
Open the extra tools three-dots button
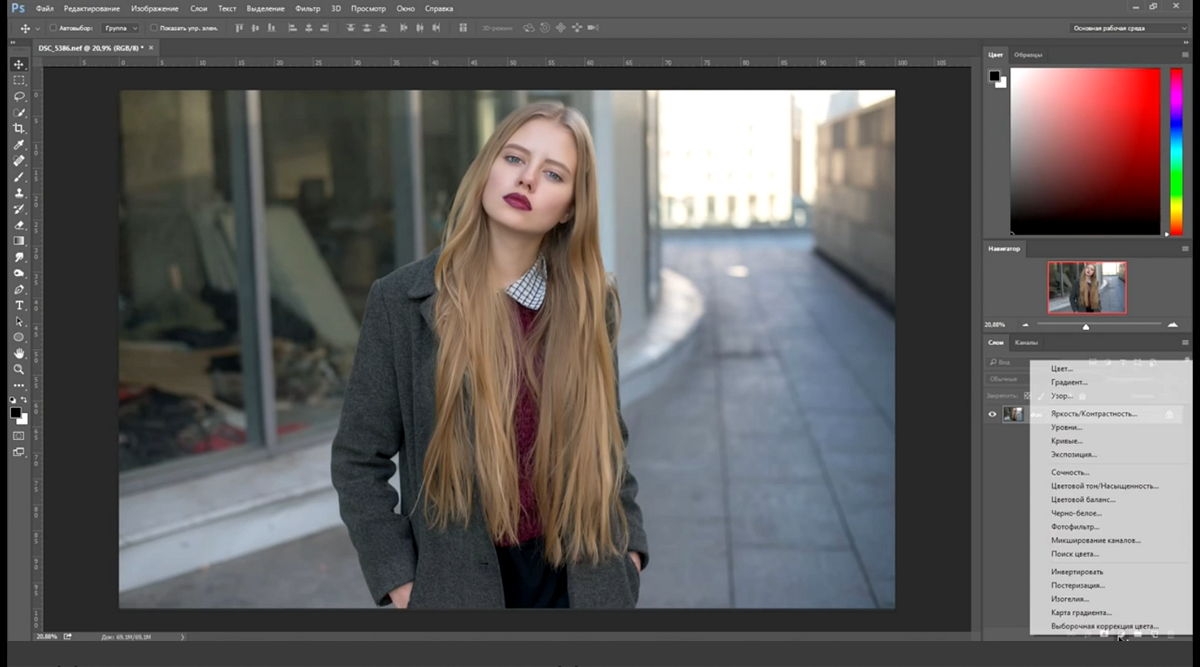point(19,385)
